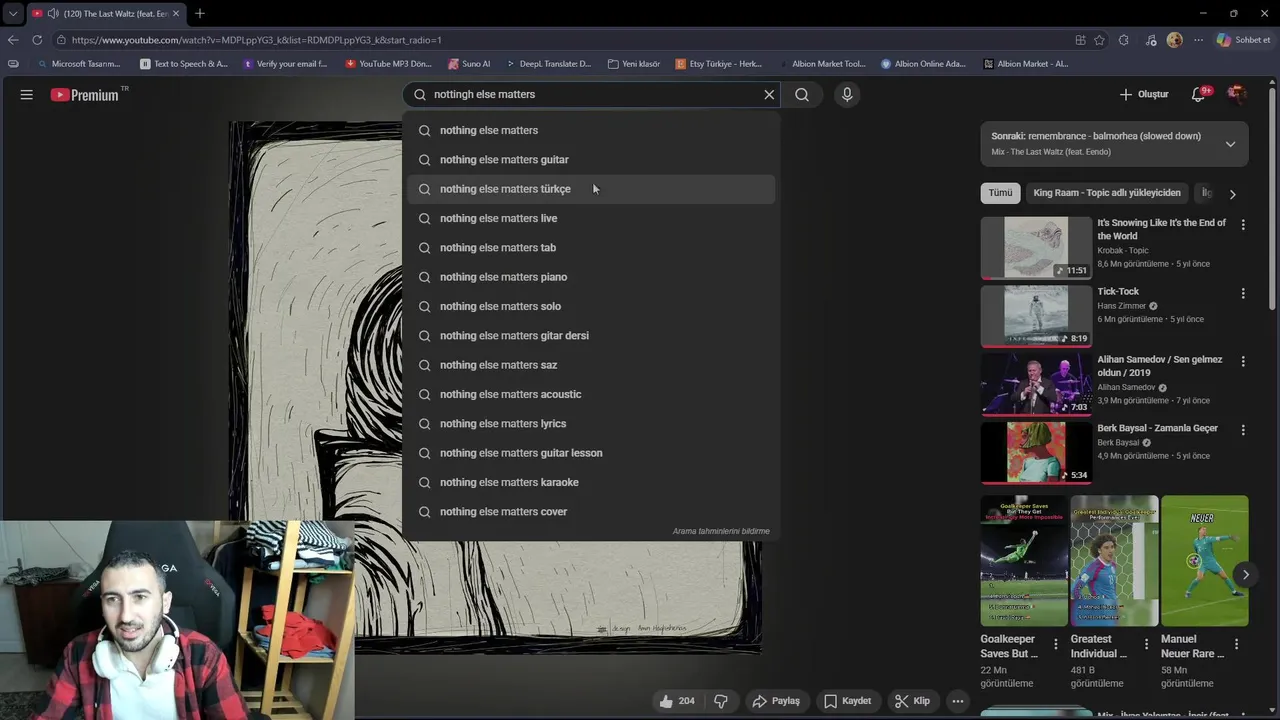The image size is (1280, 720).
Task: Open Alihan Samedov Sen gelmez oldun thumbnail
Action: (1036, 384)
